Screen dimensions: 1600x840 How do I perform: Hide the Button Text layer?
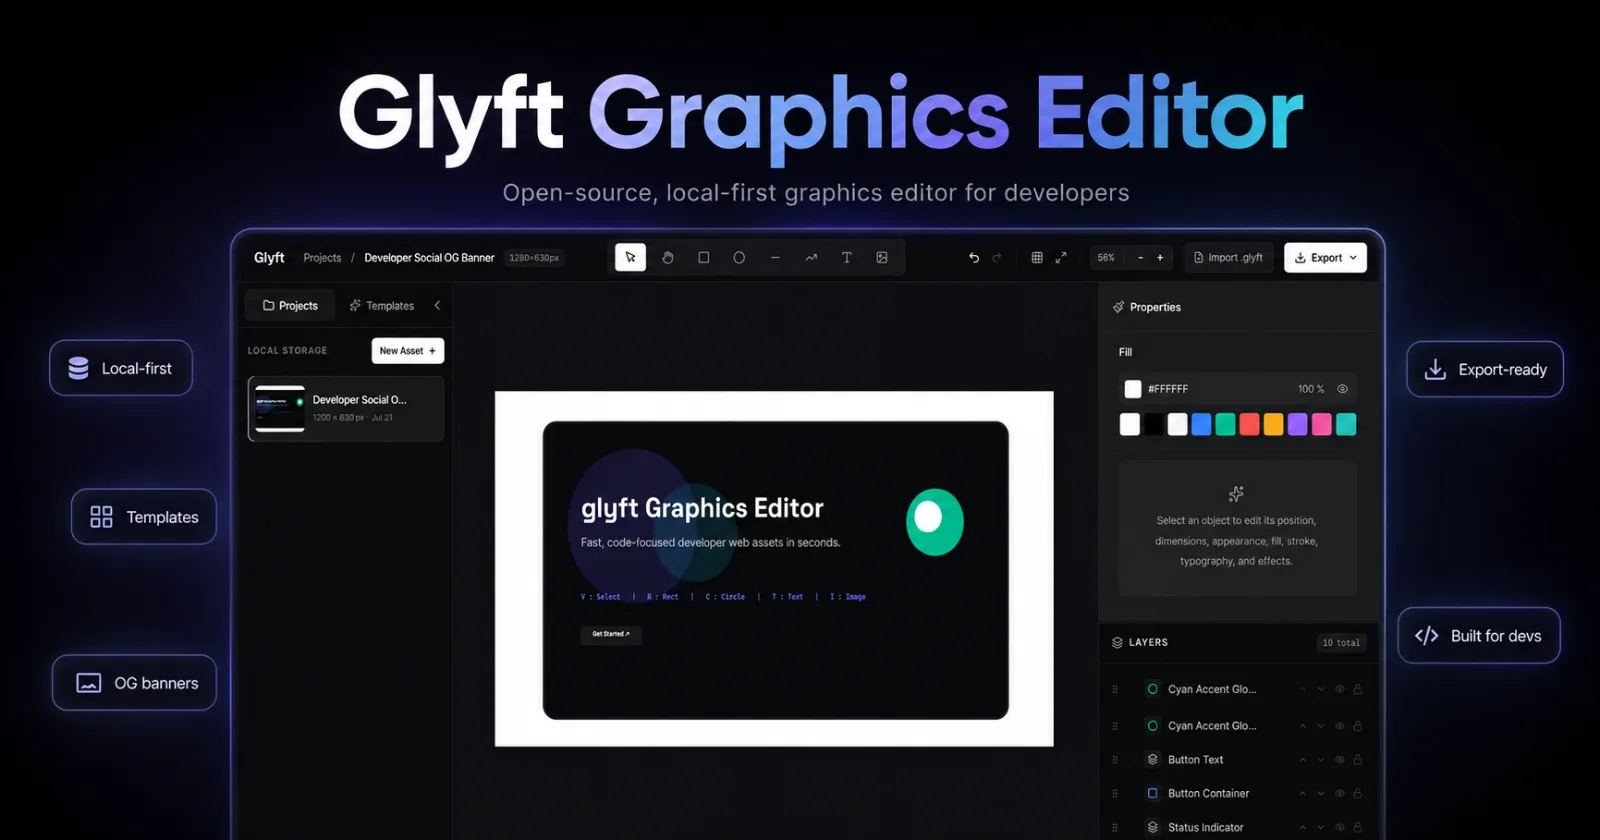click(x=1340, y=760)
